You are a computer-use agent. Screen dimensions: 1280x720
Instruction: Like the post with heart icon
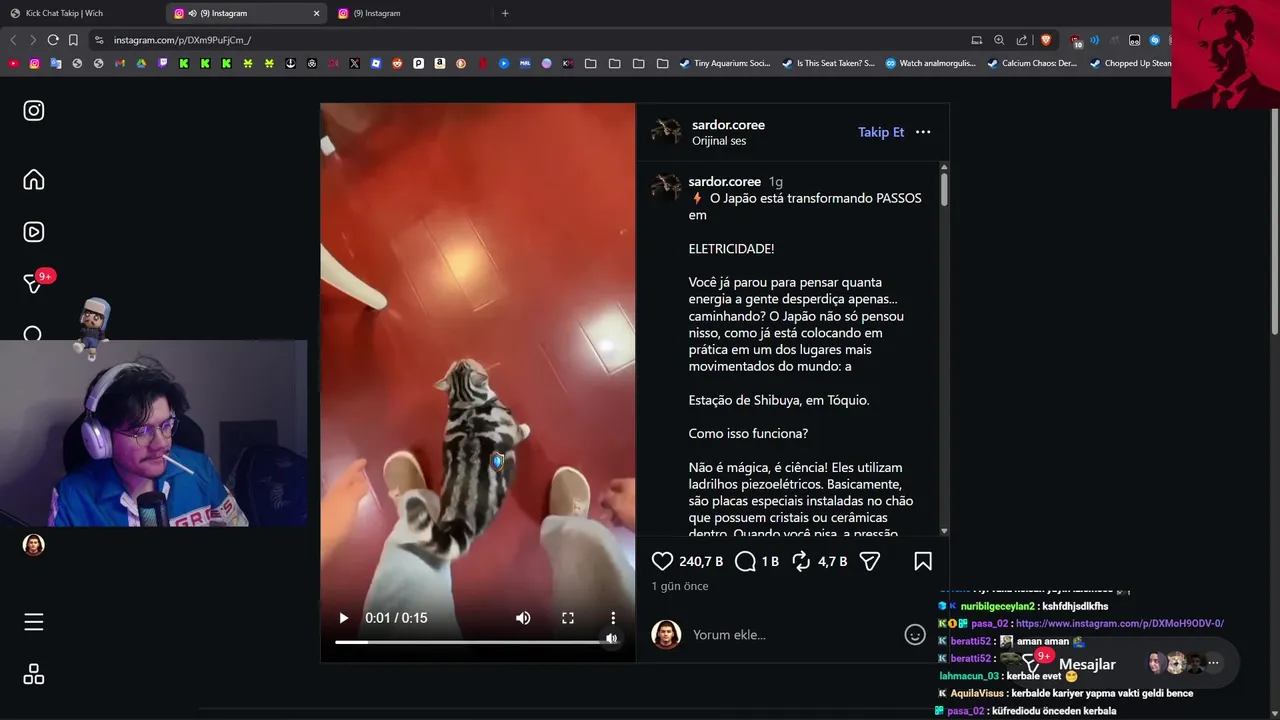point(662,562)
